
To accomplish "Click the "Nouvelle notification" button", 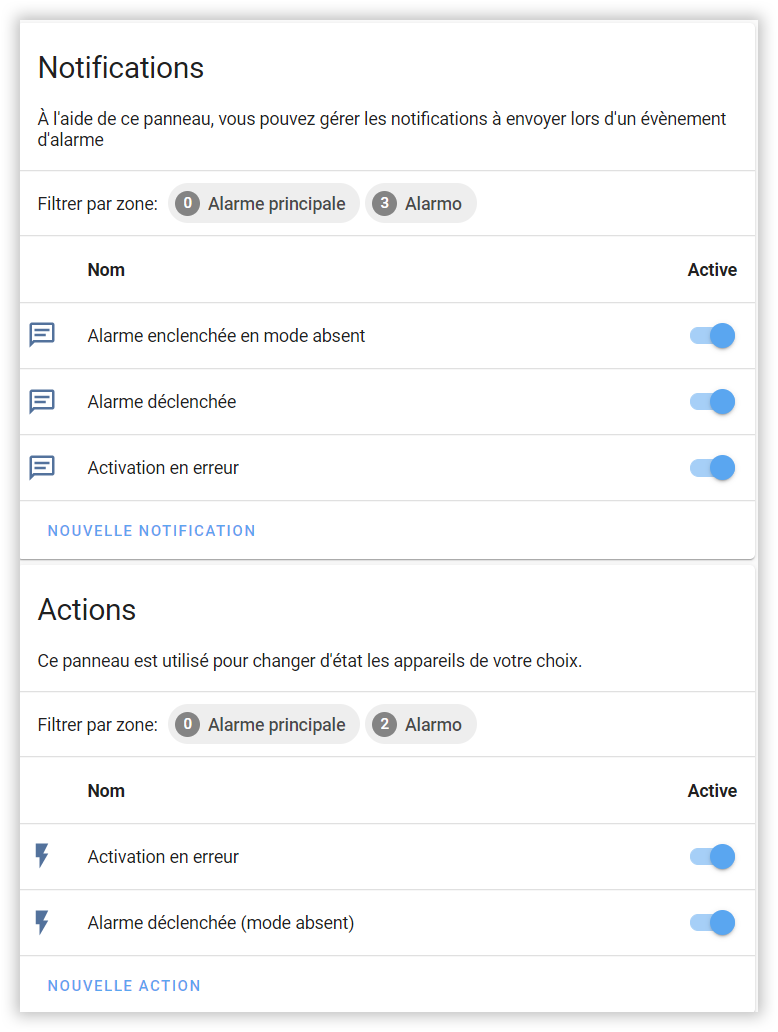I will click(x=152, y=531).
